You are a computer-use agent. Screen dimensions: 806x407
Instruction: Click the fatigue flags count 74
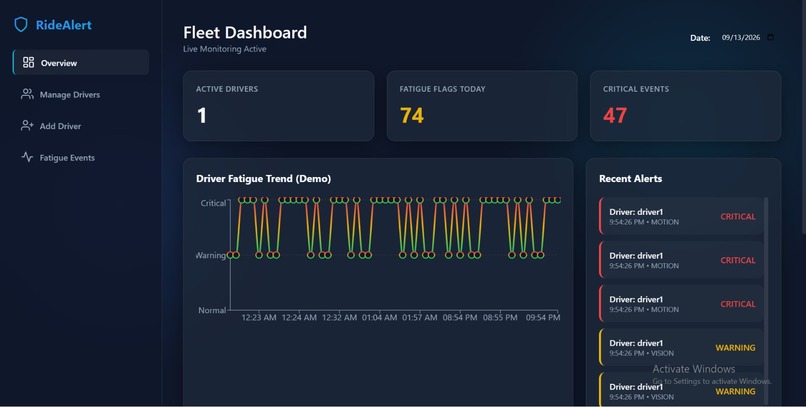point(412,115)
